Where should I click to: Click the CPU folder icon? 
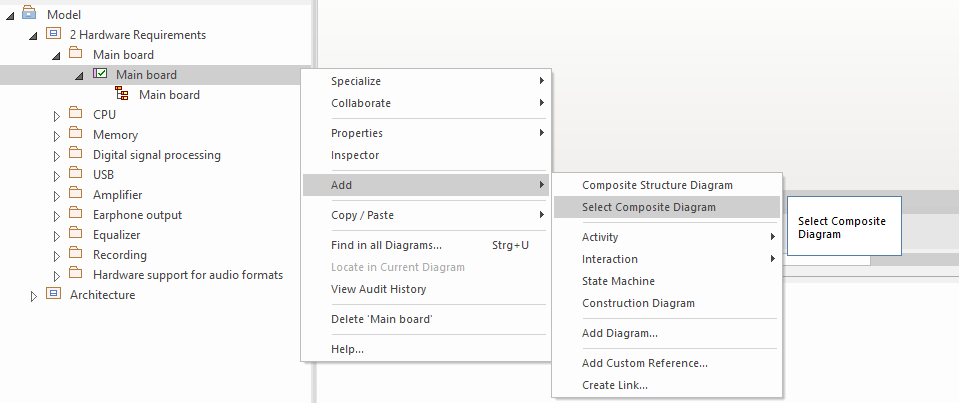[x=75, y=113]
